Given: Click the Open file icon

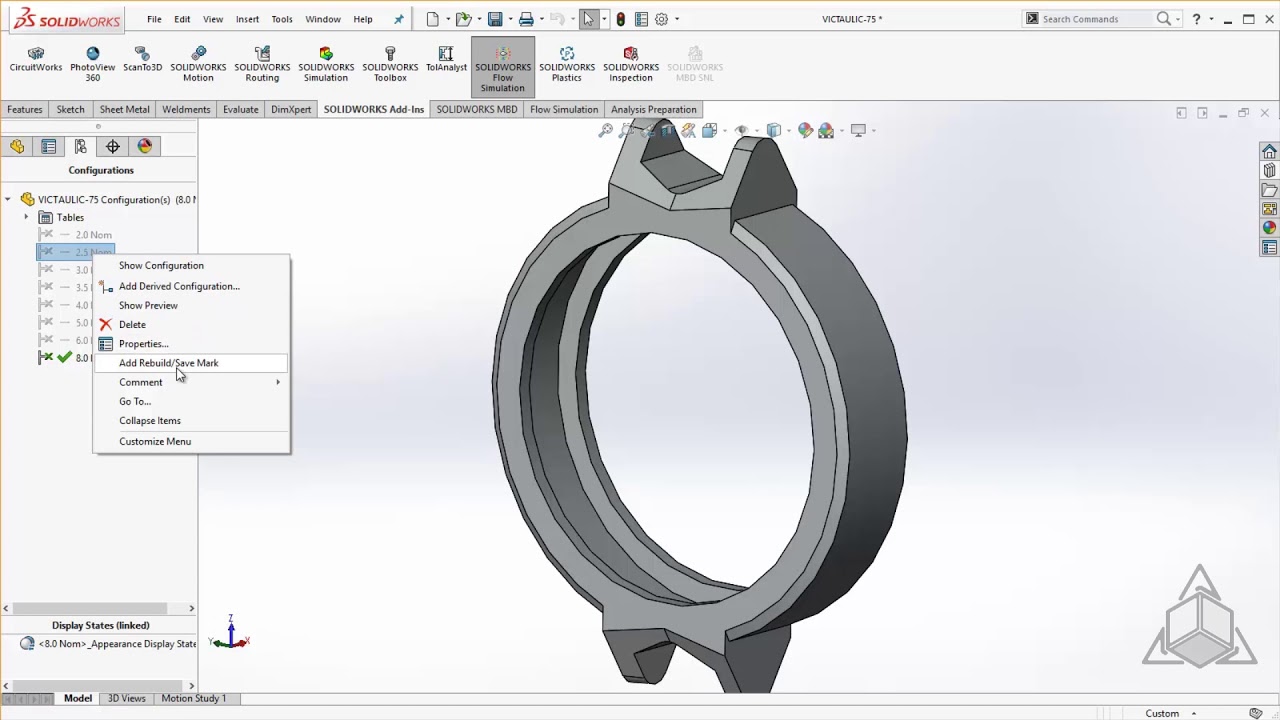Looking at the screenshot, I should [463, 19].
